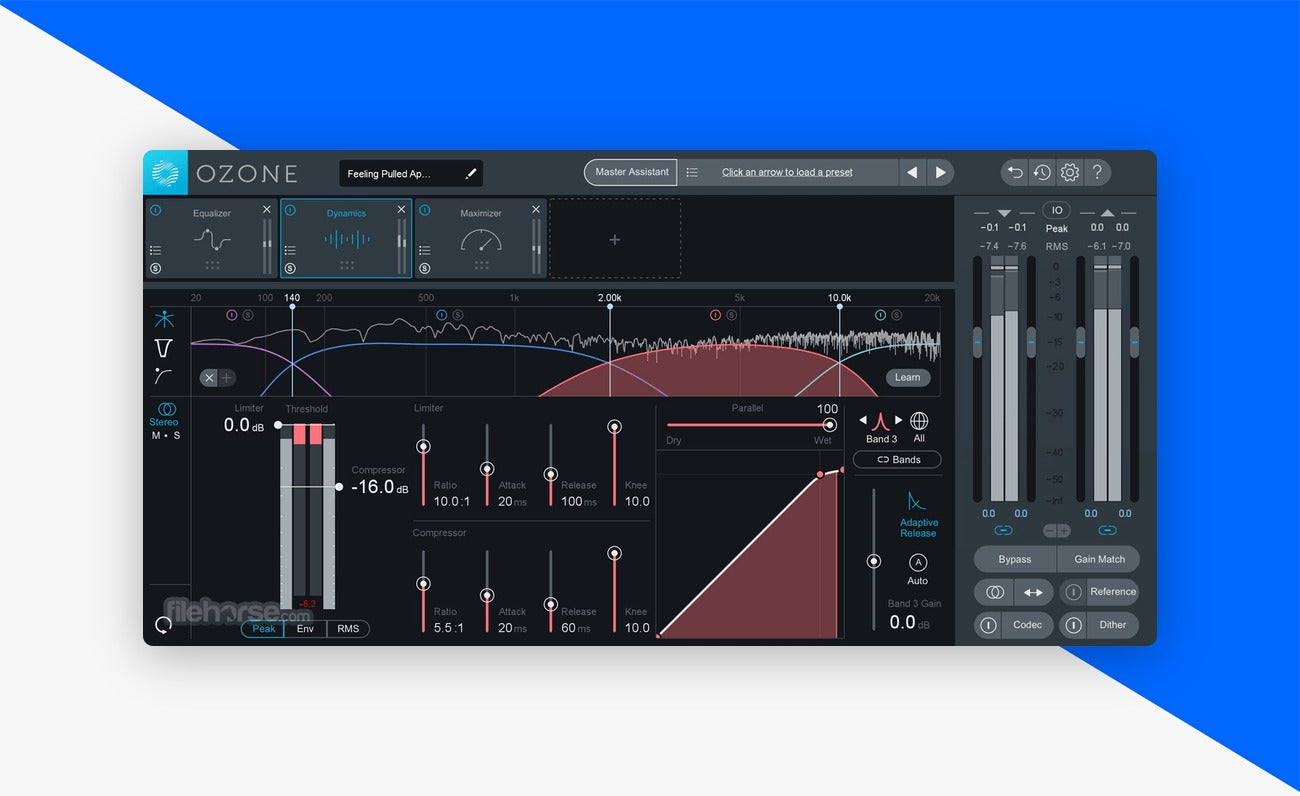
Task: Solo the Equalizer module
Action: tap(155, 268)
